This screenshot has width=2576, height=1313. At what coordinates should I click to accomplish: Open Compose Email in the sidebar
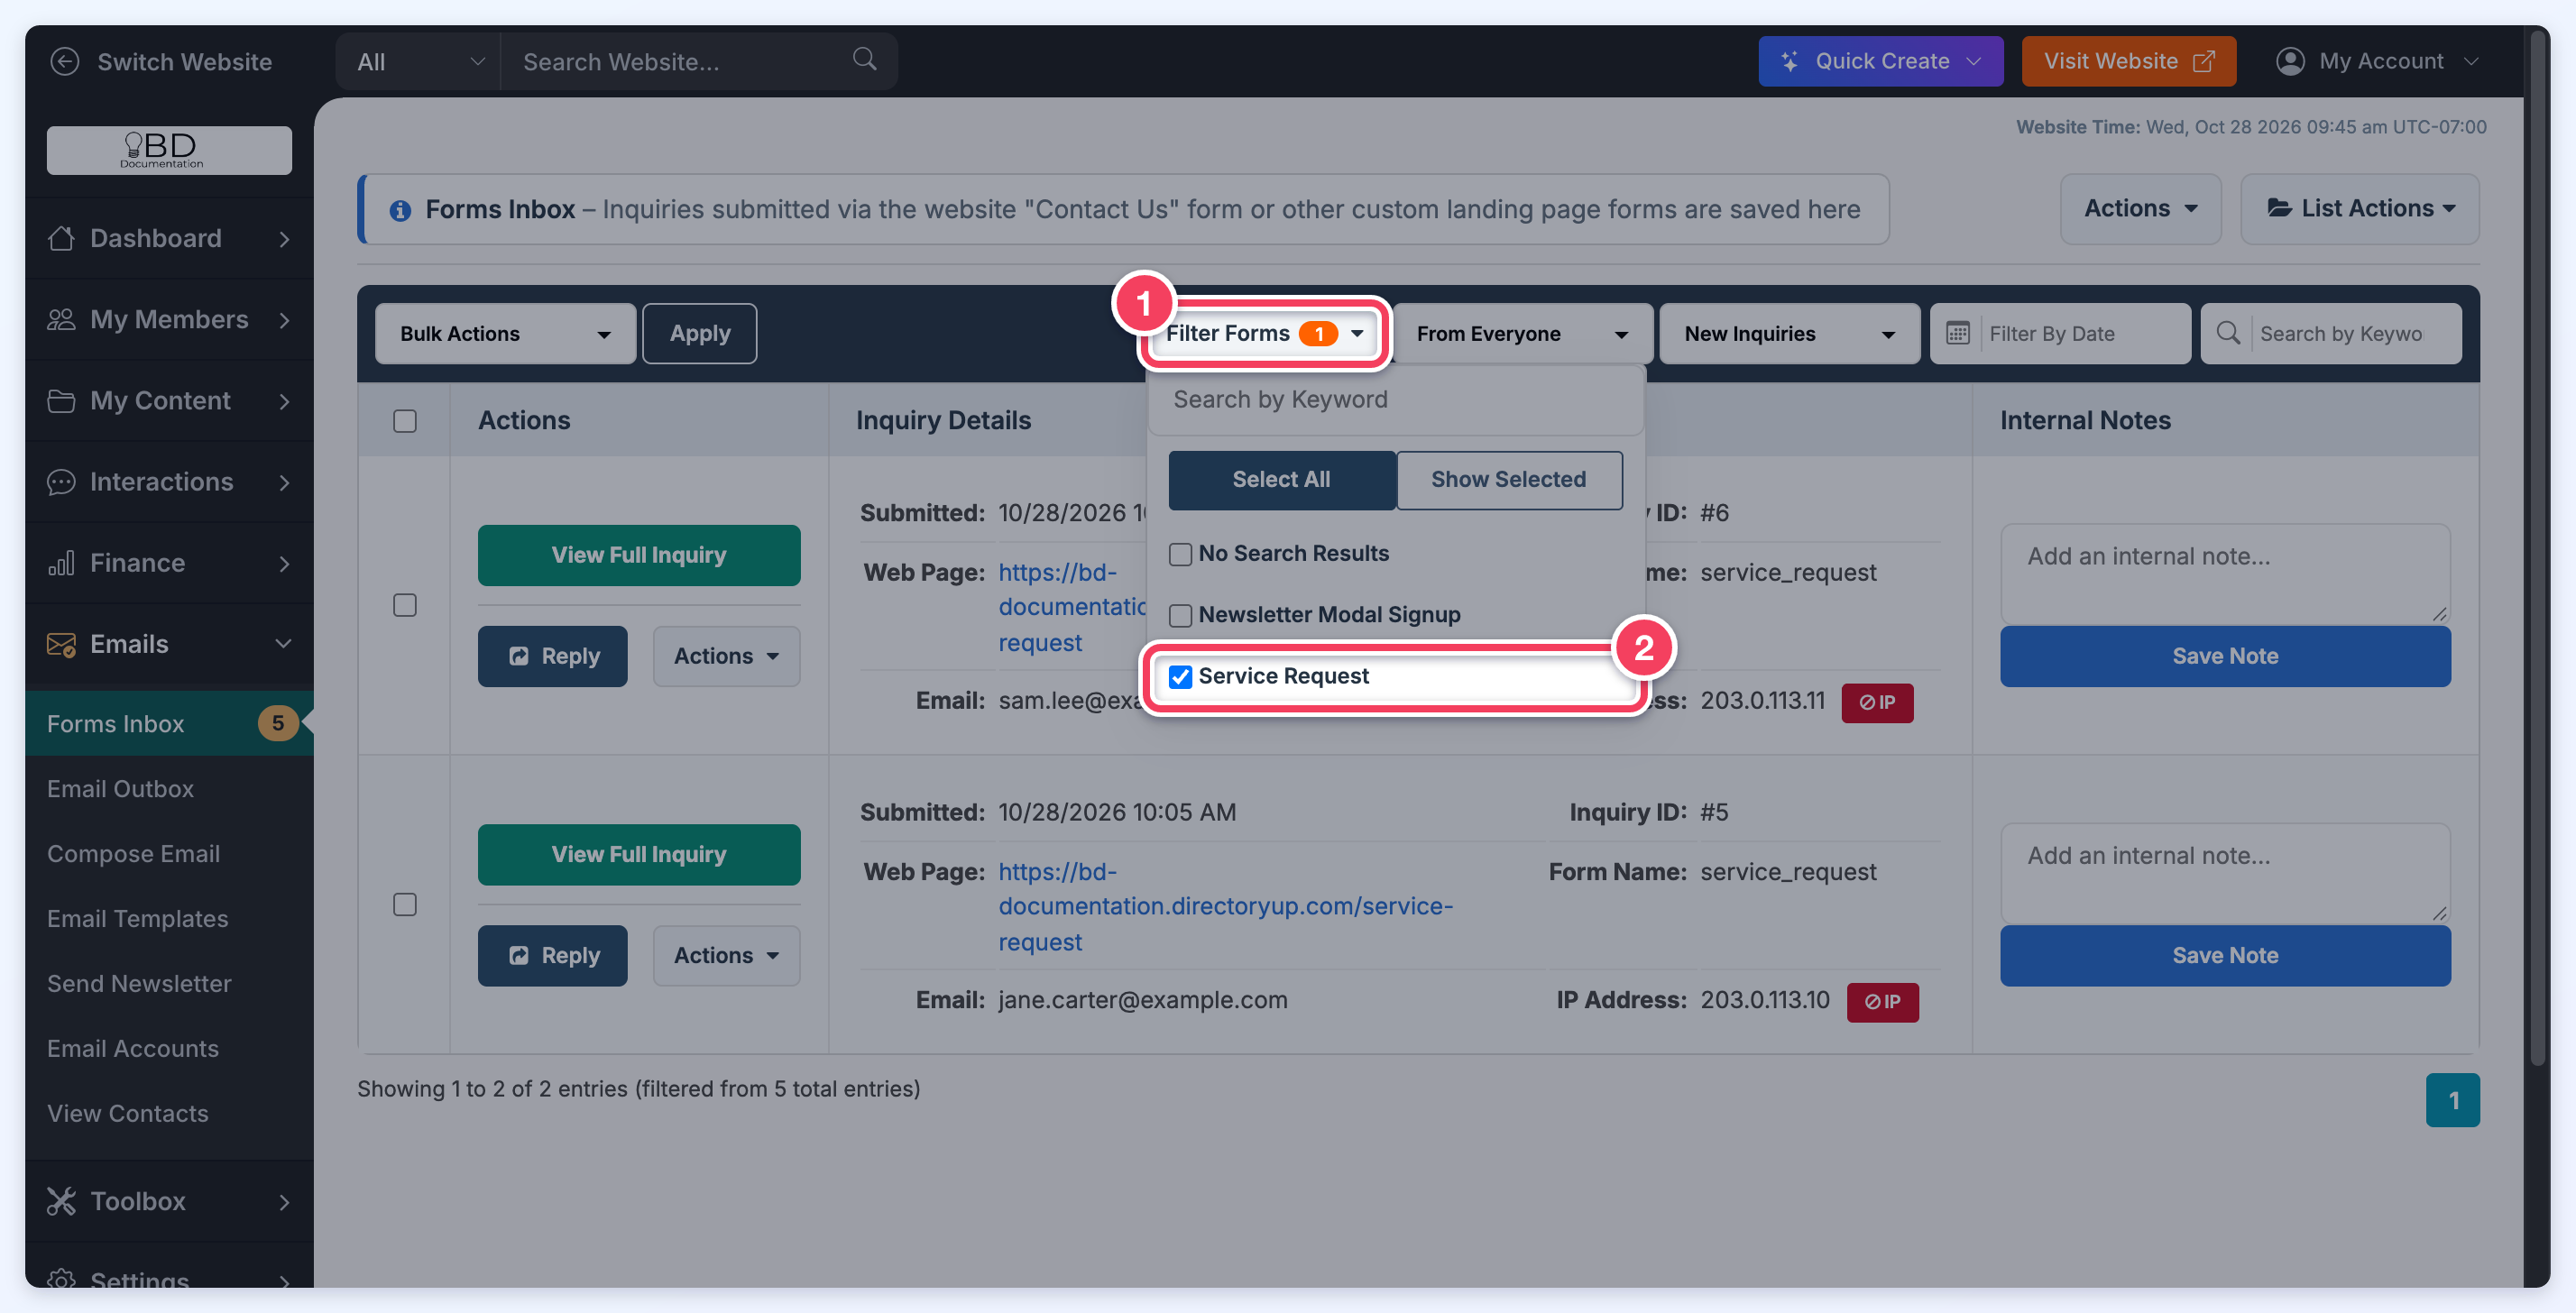point(133,853)
